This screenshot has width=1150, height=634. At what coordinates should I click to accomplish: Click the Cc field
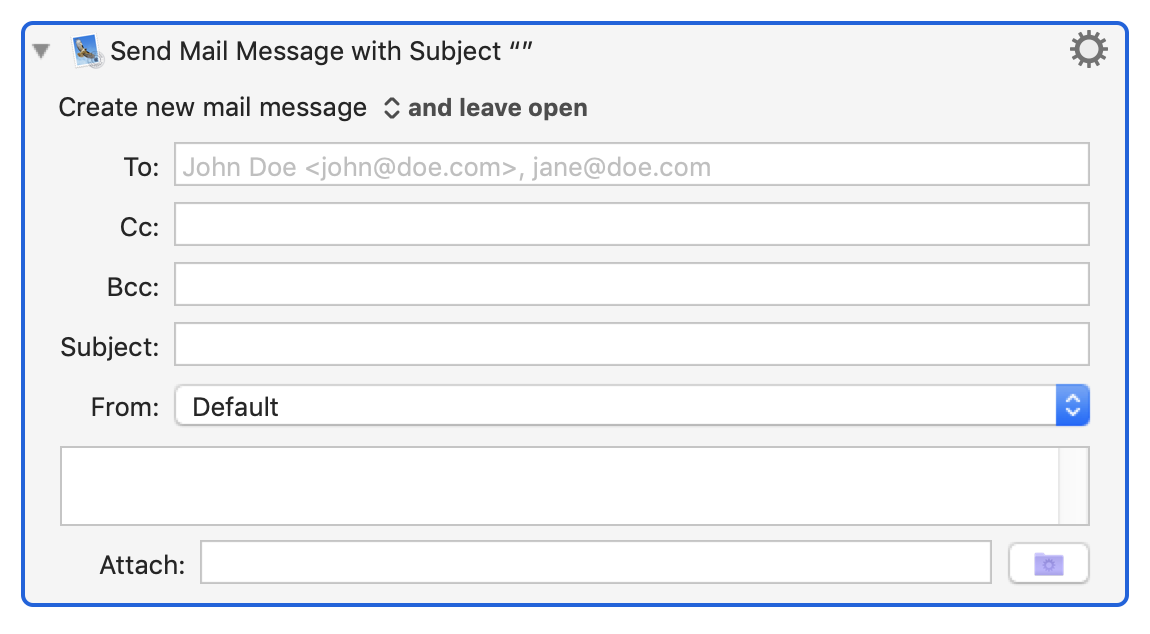[630, 224]
